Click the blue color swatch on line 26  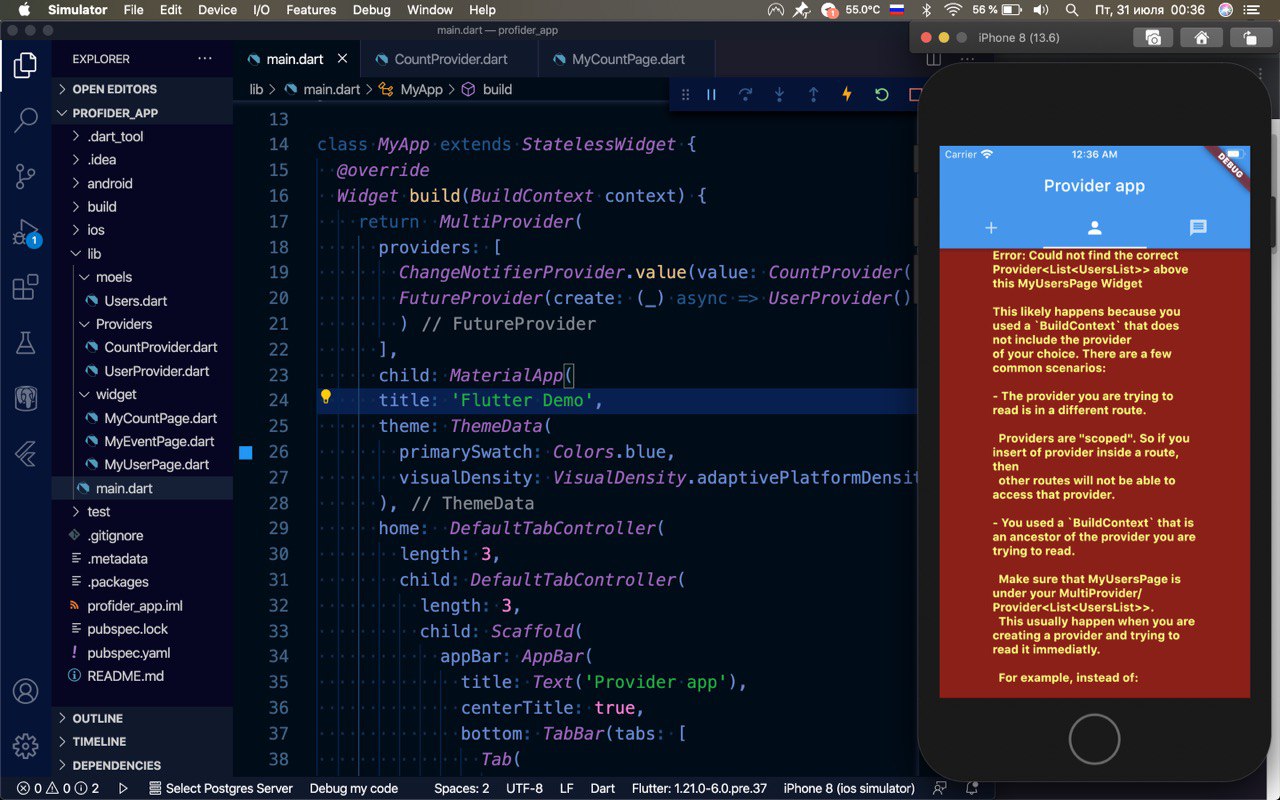click(246, 452)
